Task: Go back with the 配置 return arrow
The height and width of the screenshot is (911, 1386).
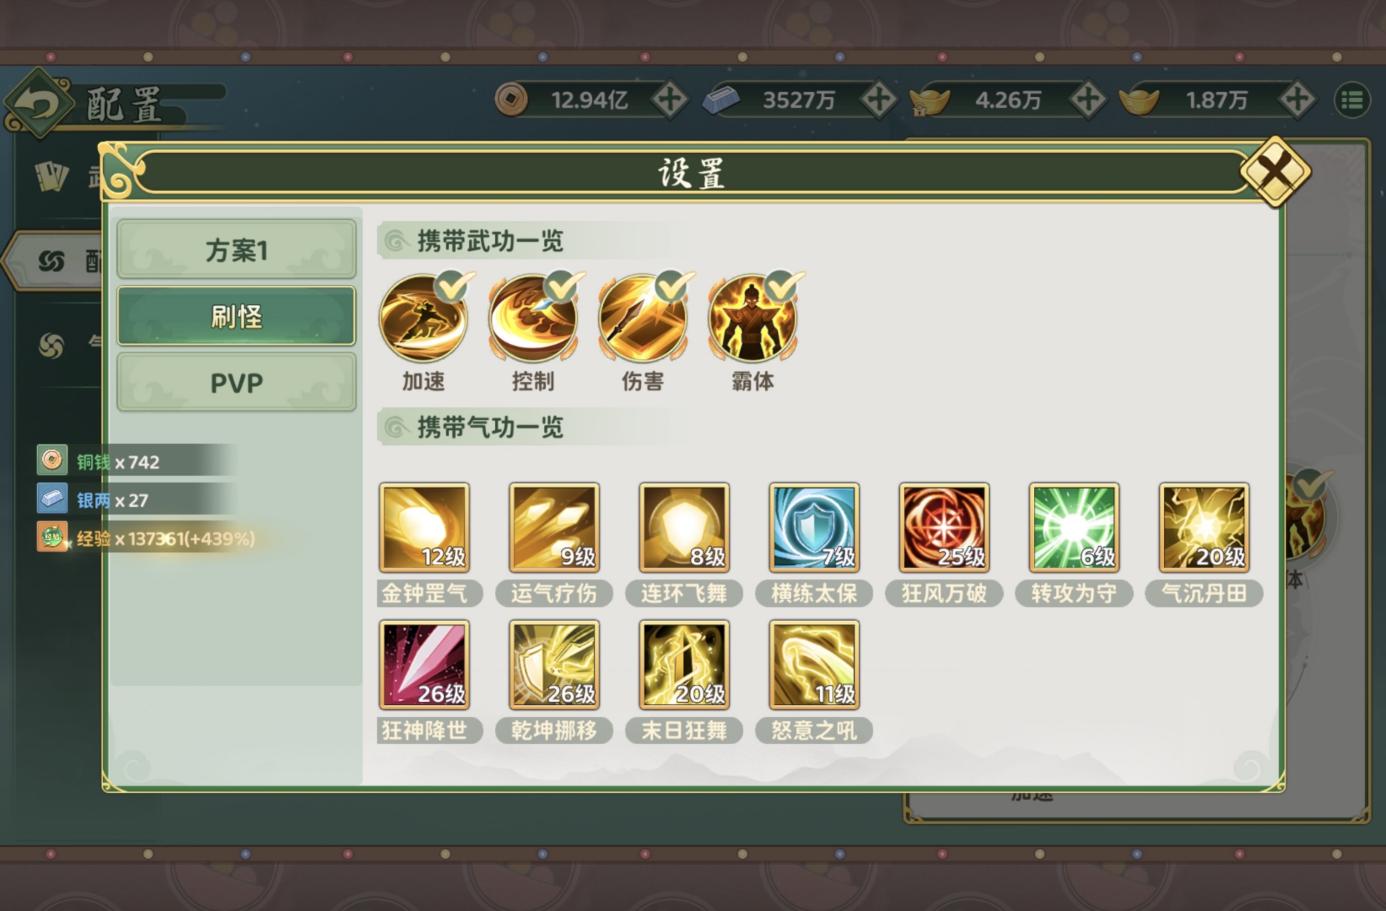Action: [38, 104]
